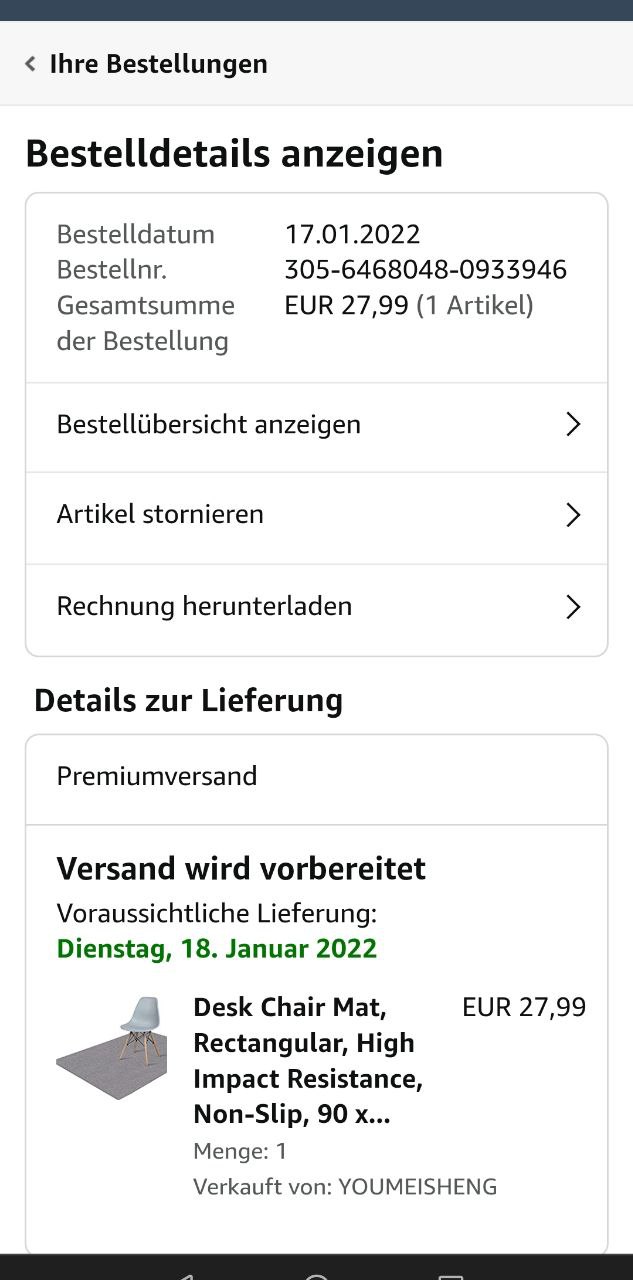633x1280 pixels.
Task: Open Bestellübersicht anzeigen row
Action: click(x=316, y=425)
